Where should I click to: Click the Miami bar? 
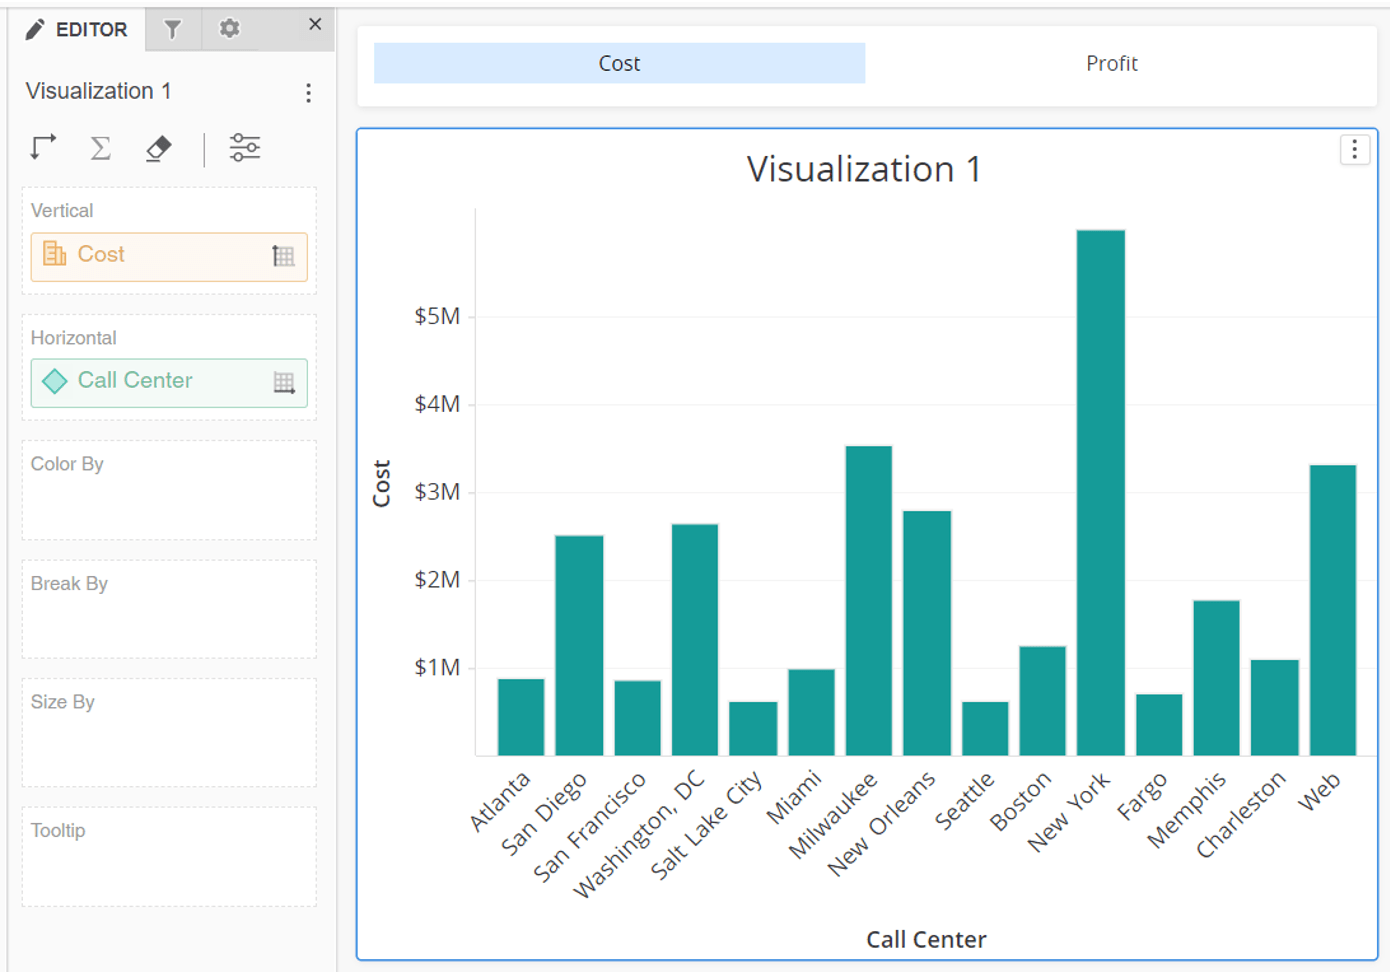tap(811, 712)
